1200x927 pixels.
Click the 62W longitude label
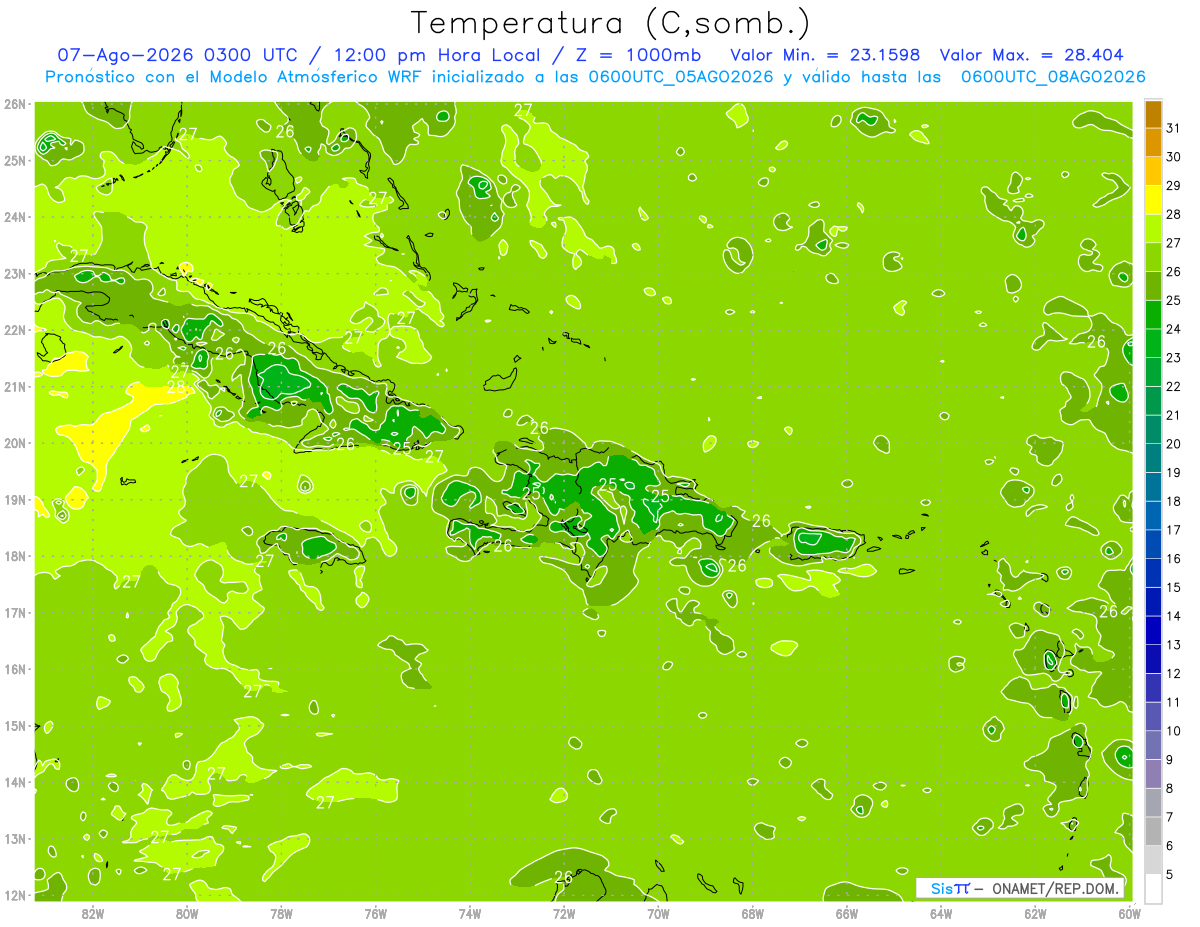tap(1035, 913)
